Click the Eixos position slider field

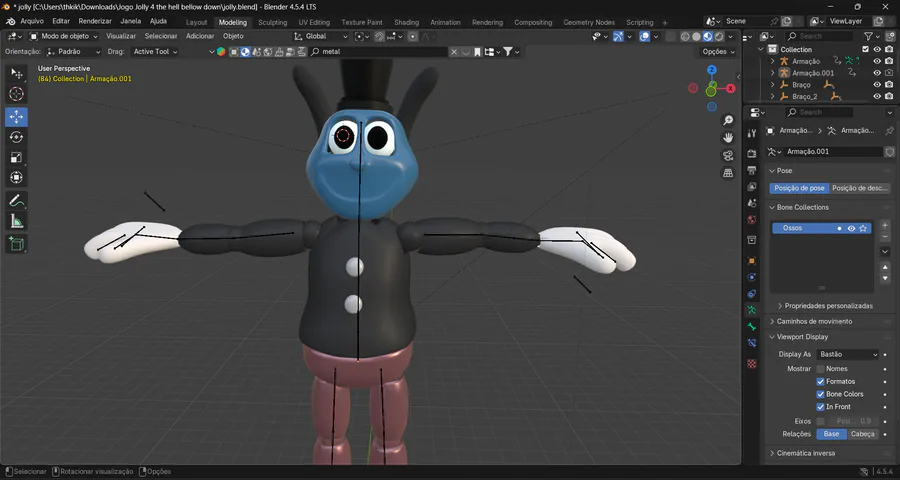(x=854, y=421)
